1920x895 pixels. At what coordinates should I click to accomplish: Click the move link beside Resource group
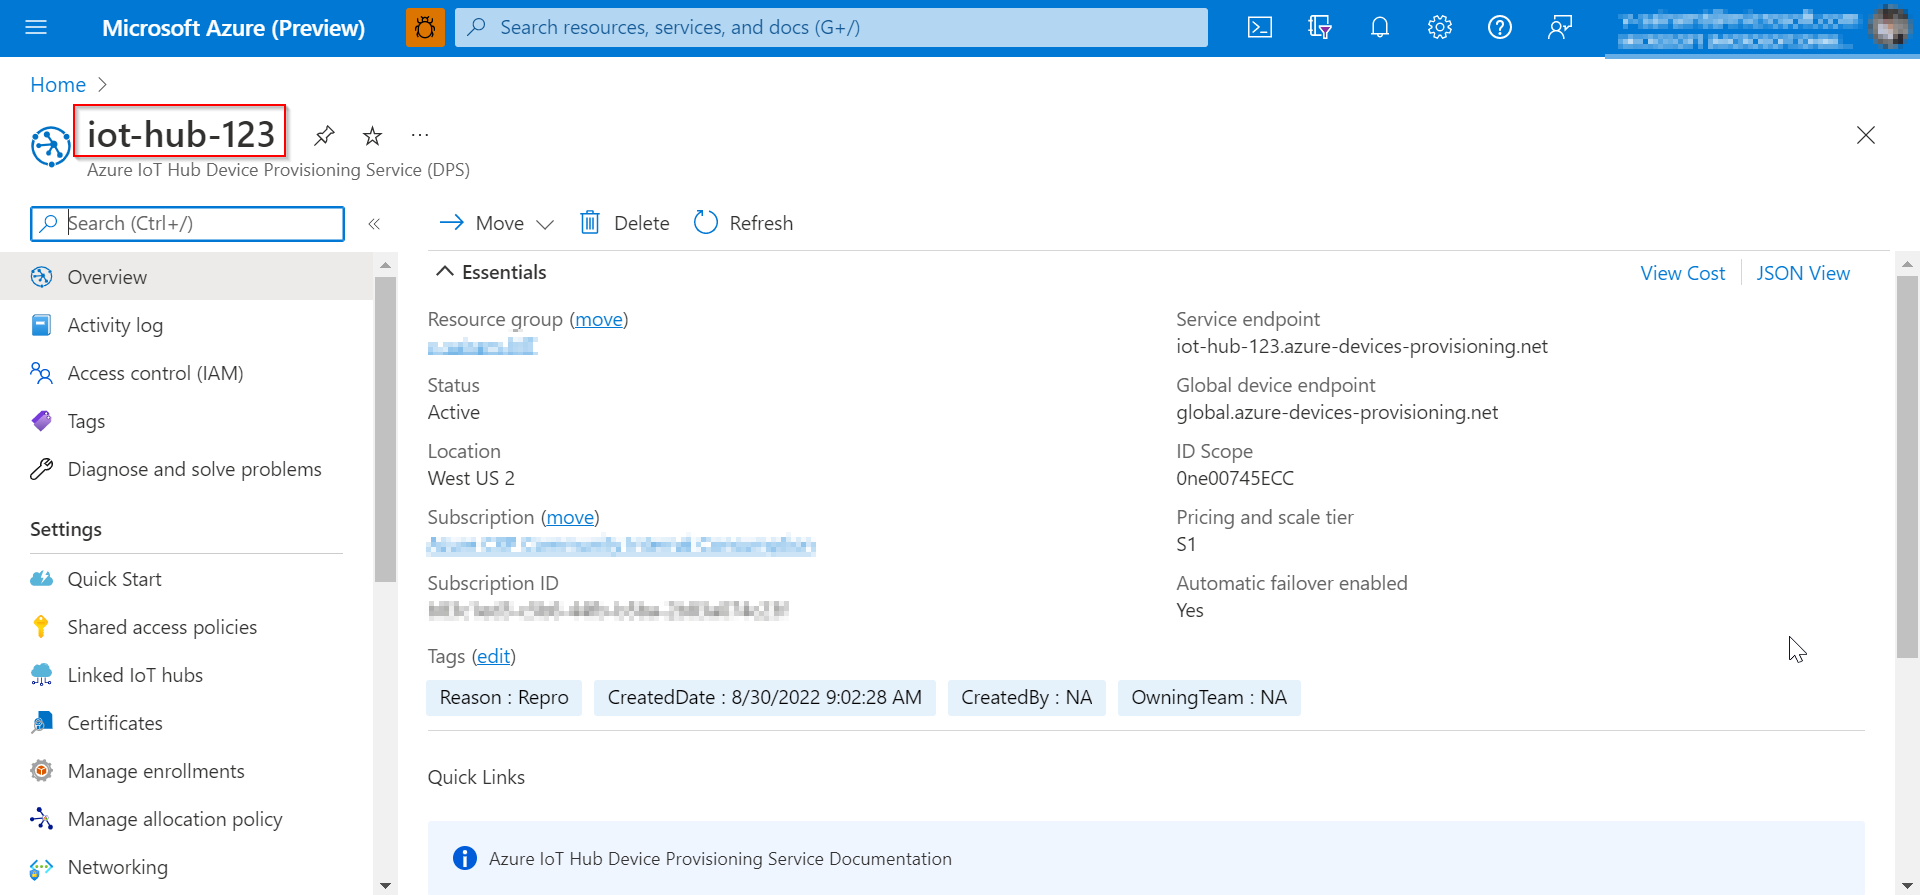[599, 319]
